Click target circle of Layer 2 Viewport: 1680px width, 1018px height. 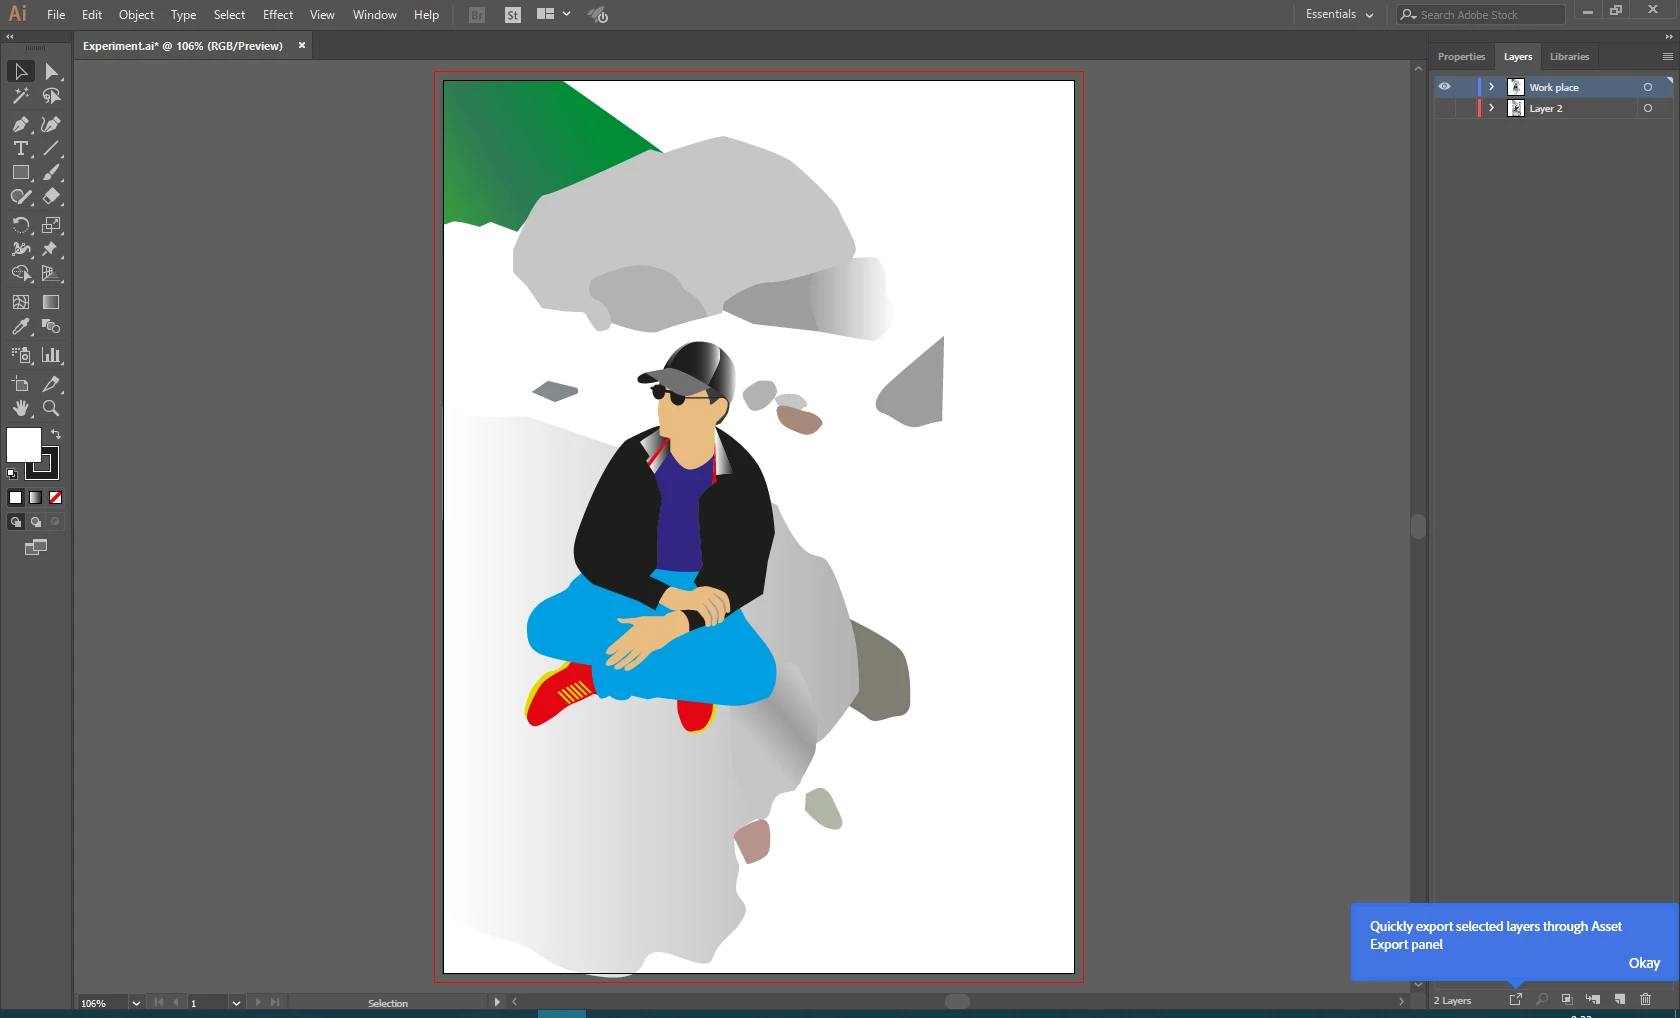1648,108
